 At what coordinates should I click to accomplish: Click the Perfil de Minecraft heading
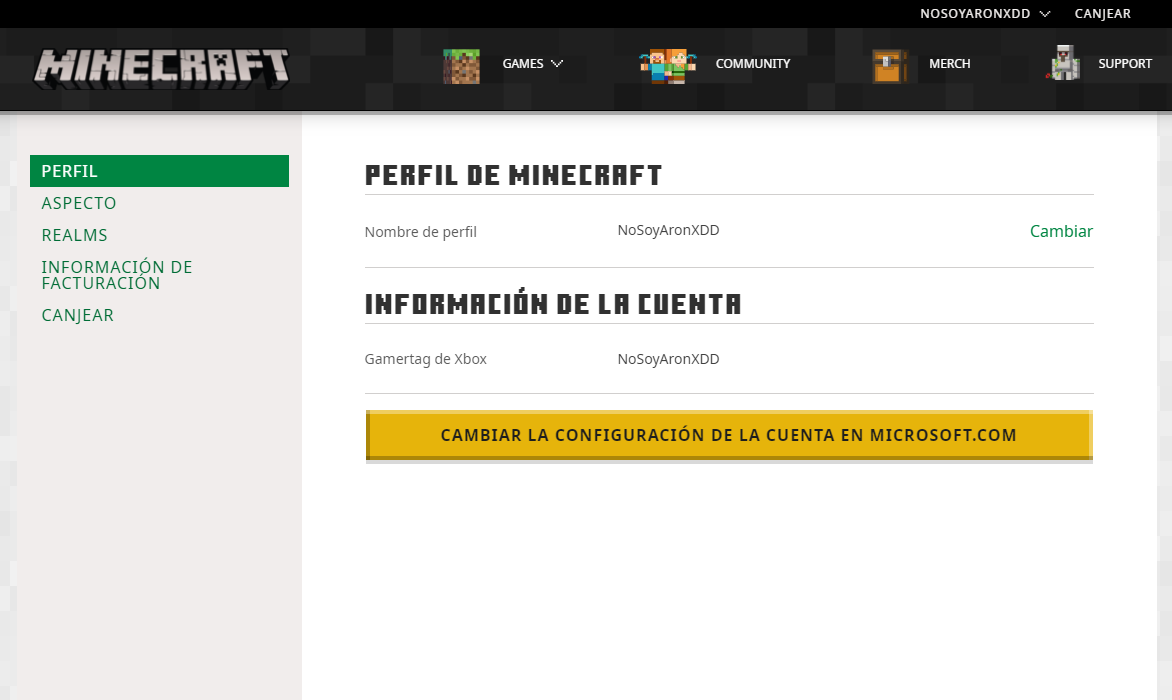coord(513,176)
